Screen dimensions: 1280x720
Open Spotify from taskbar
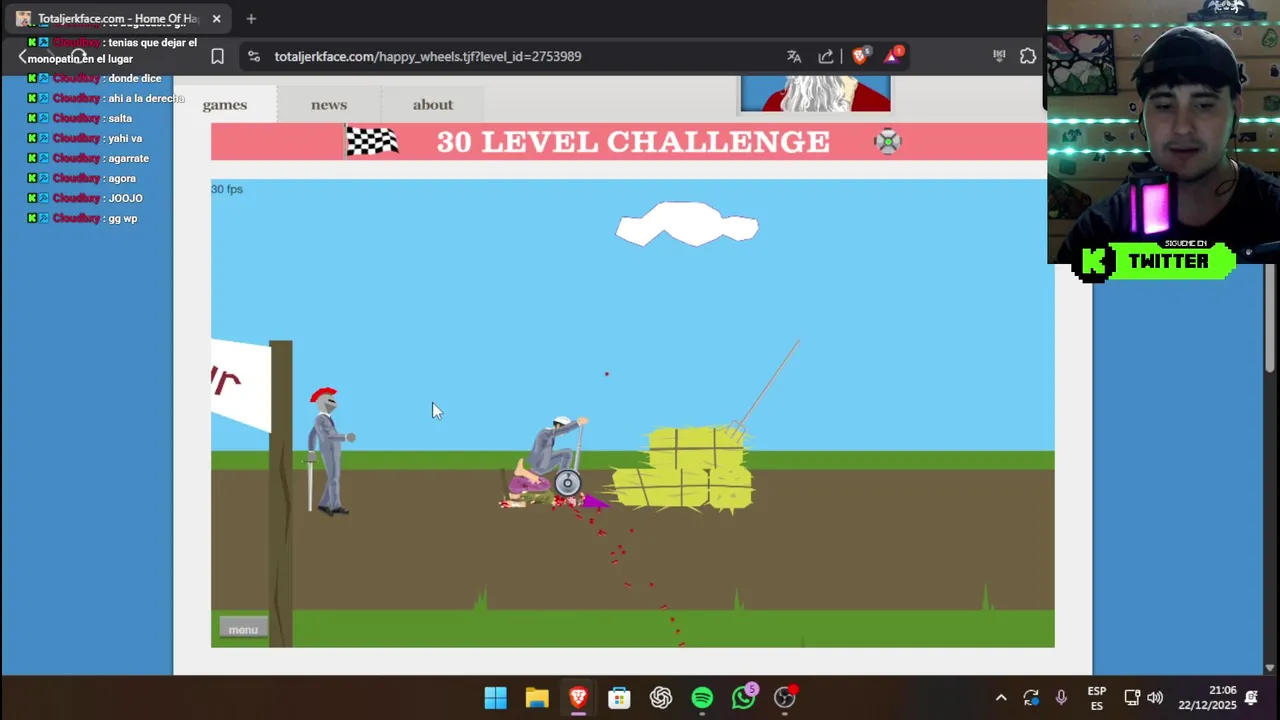[x=702, y=697]
